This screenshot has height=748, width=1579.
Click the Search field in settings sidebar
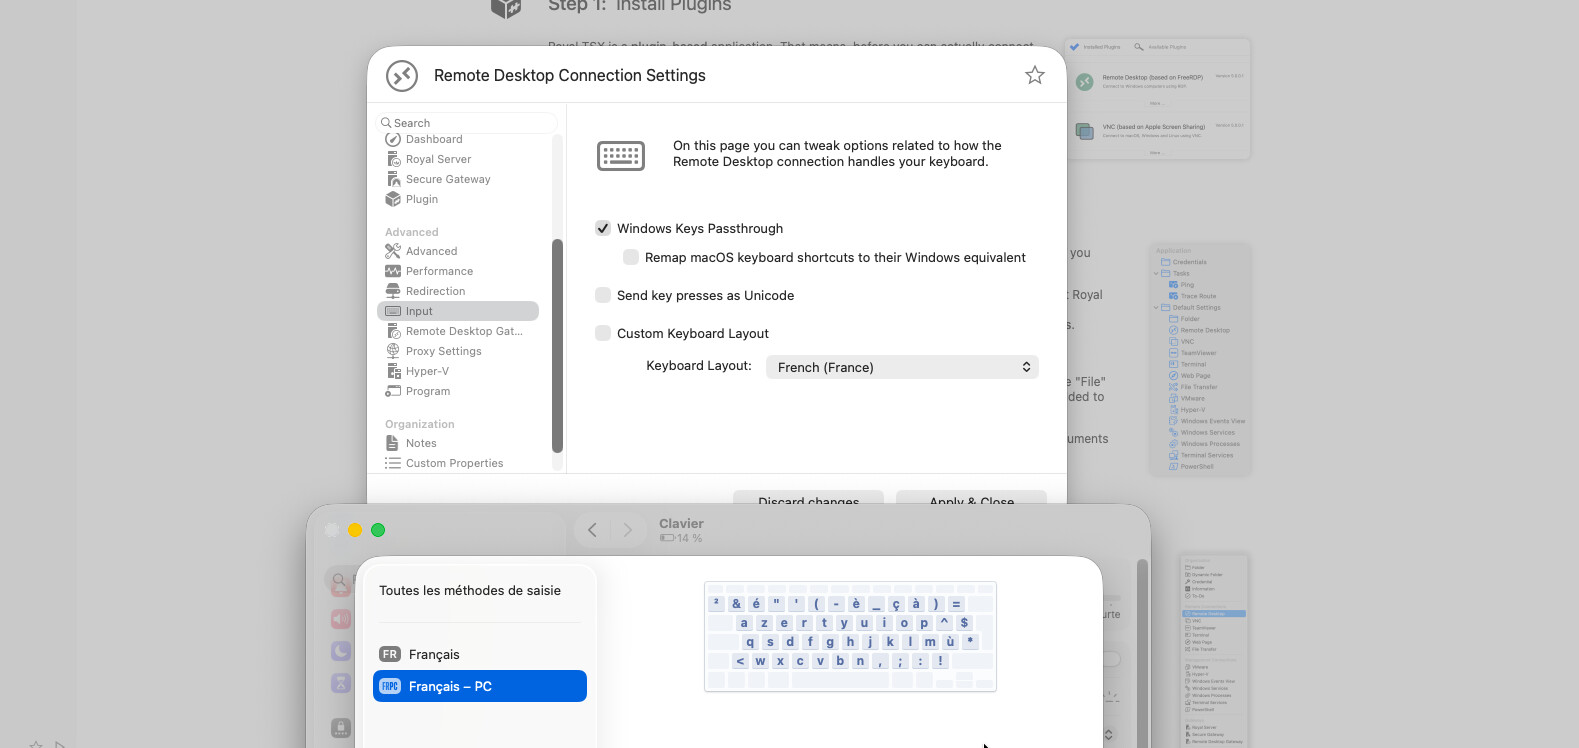click(x=468, y=123)
